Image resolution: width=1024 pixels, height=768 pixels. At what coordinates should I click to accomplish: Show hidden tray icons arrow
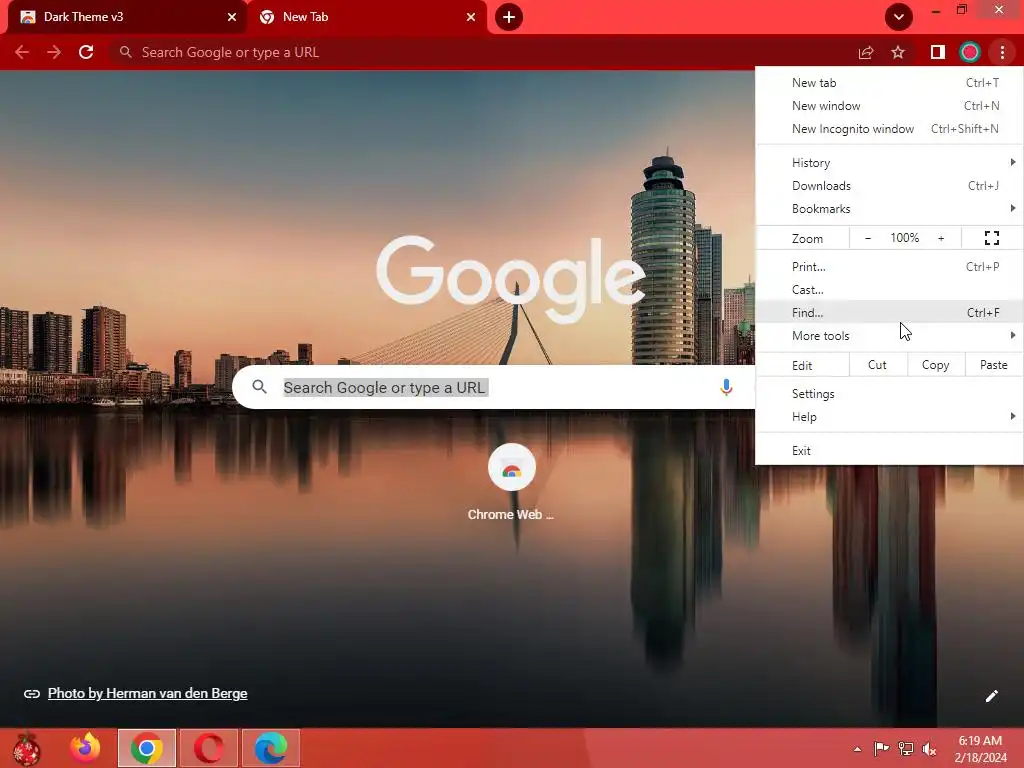point(857,749)
